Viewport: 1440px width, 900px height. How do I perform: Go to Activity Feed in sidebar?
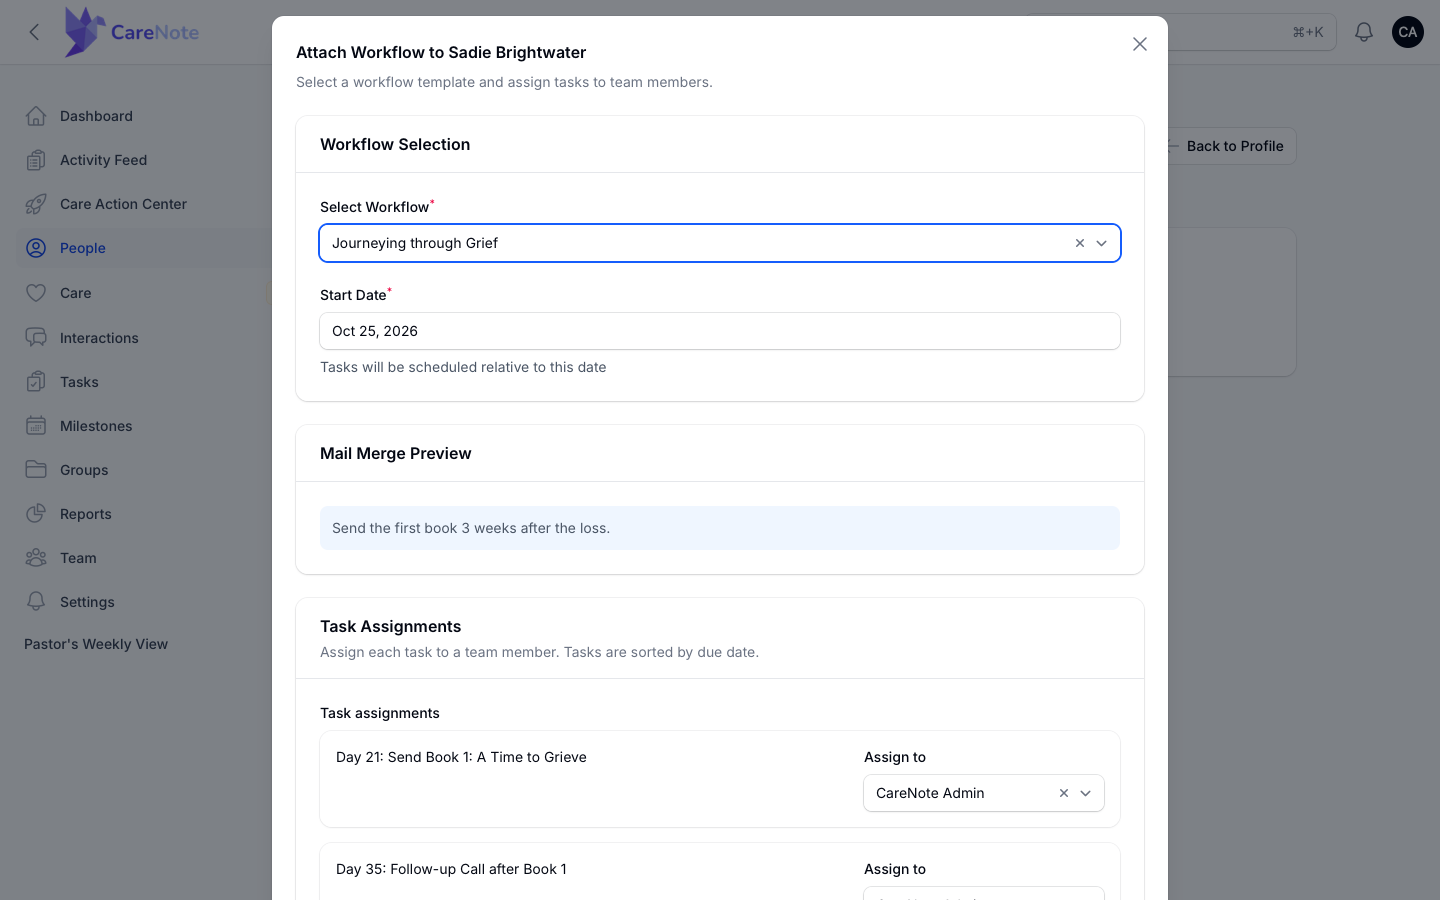[x=103, y=160]
